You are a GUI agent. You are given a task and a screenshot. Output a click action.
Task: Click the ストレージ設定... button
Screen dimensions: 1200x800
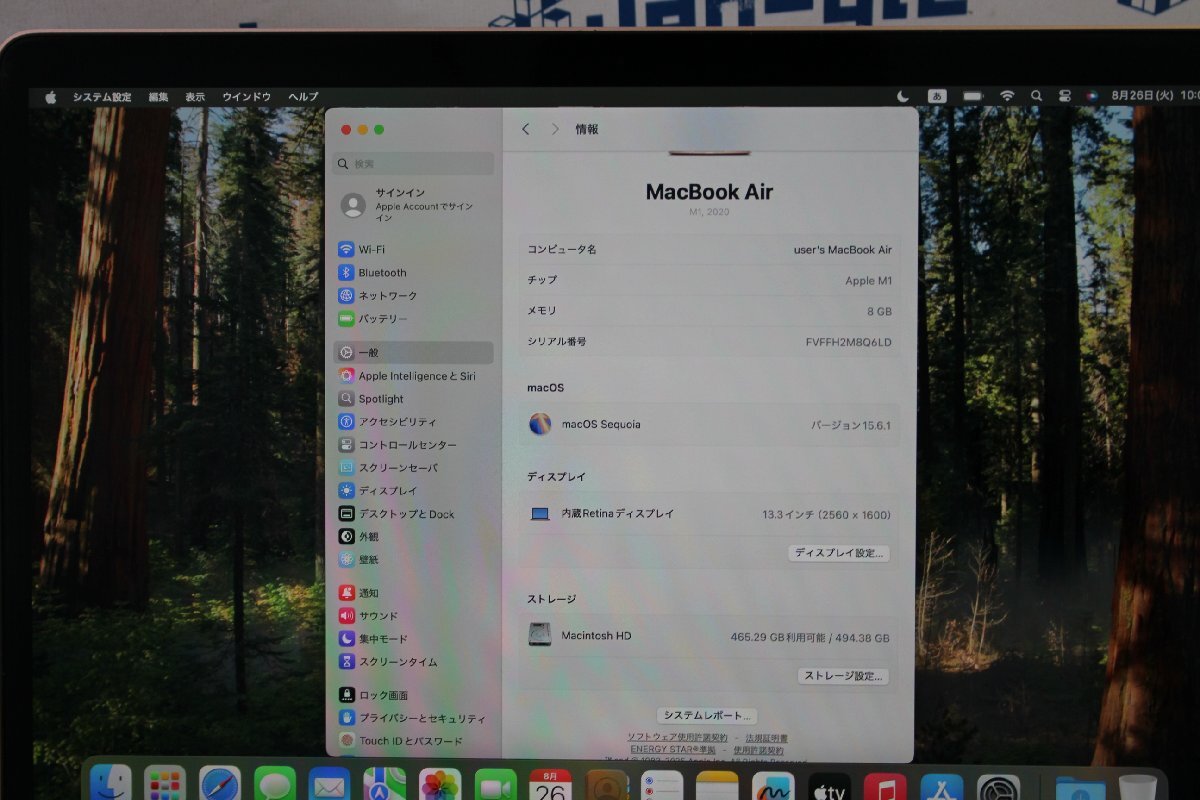coord(844,676)
